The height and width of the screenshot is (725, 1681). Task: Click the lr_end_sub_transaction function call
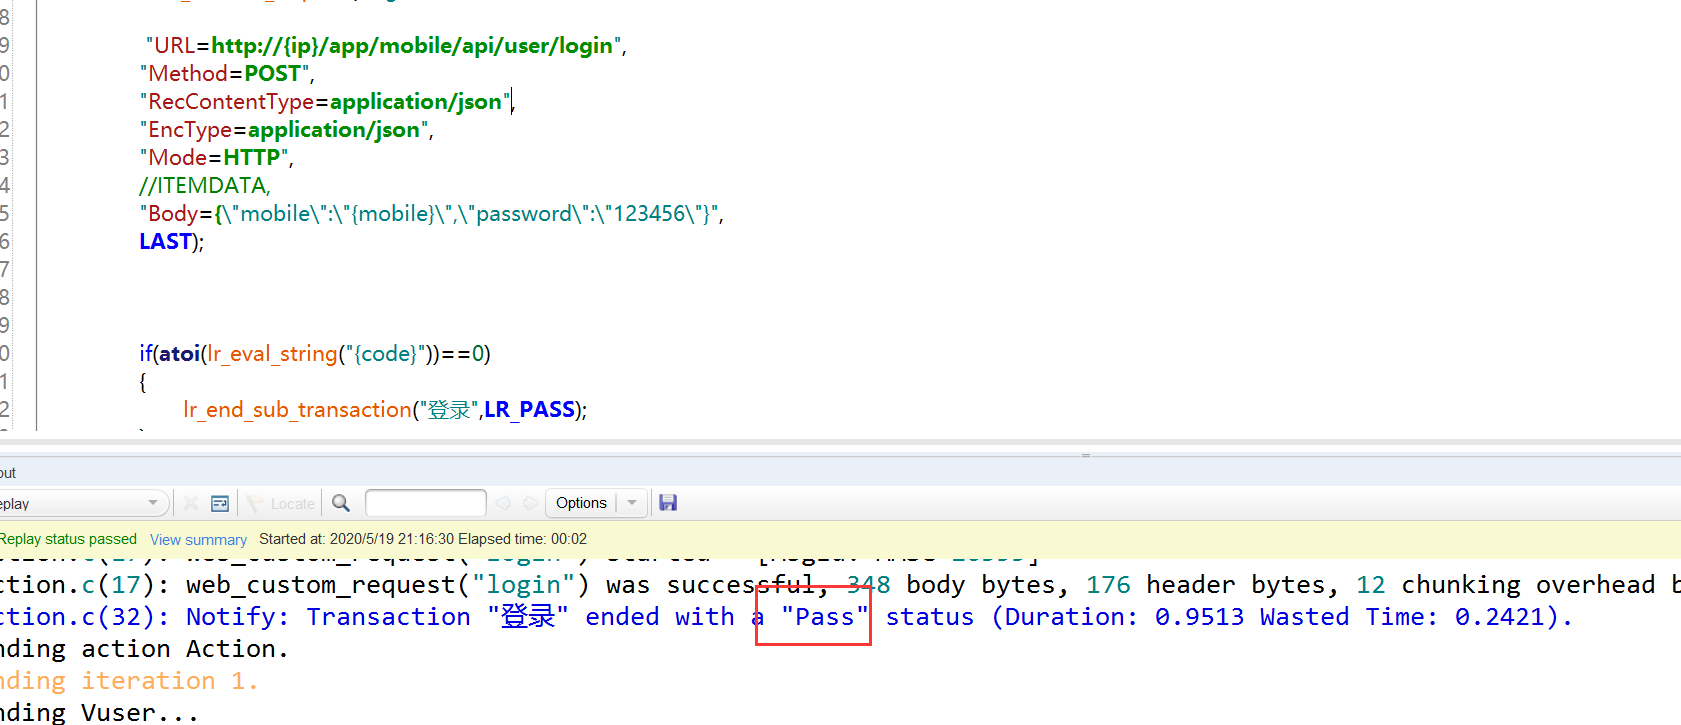pyautogui.click(x=297, y=410)
